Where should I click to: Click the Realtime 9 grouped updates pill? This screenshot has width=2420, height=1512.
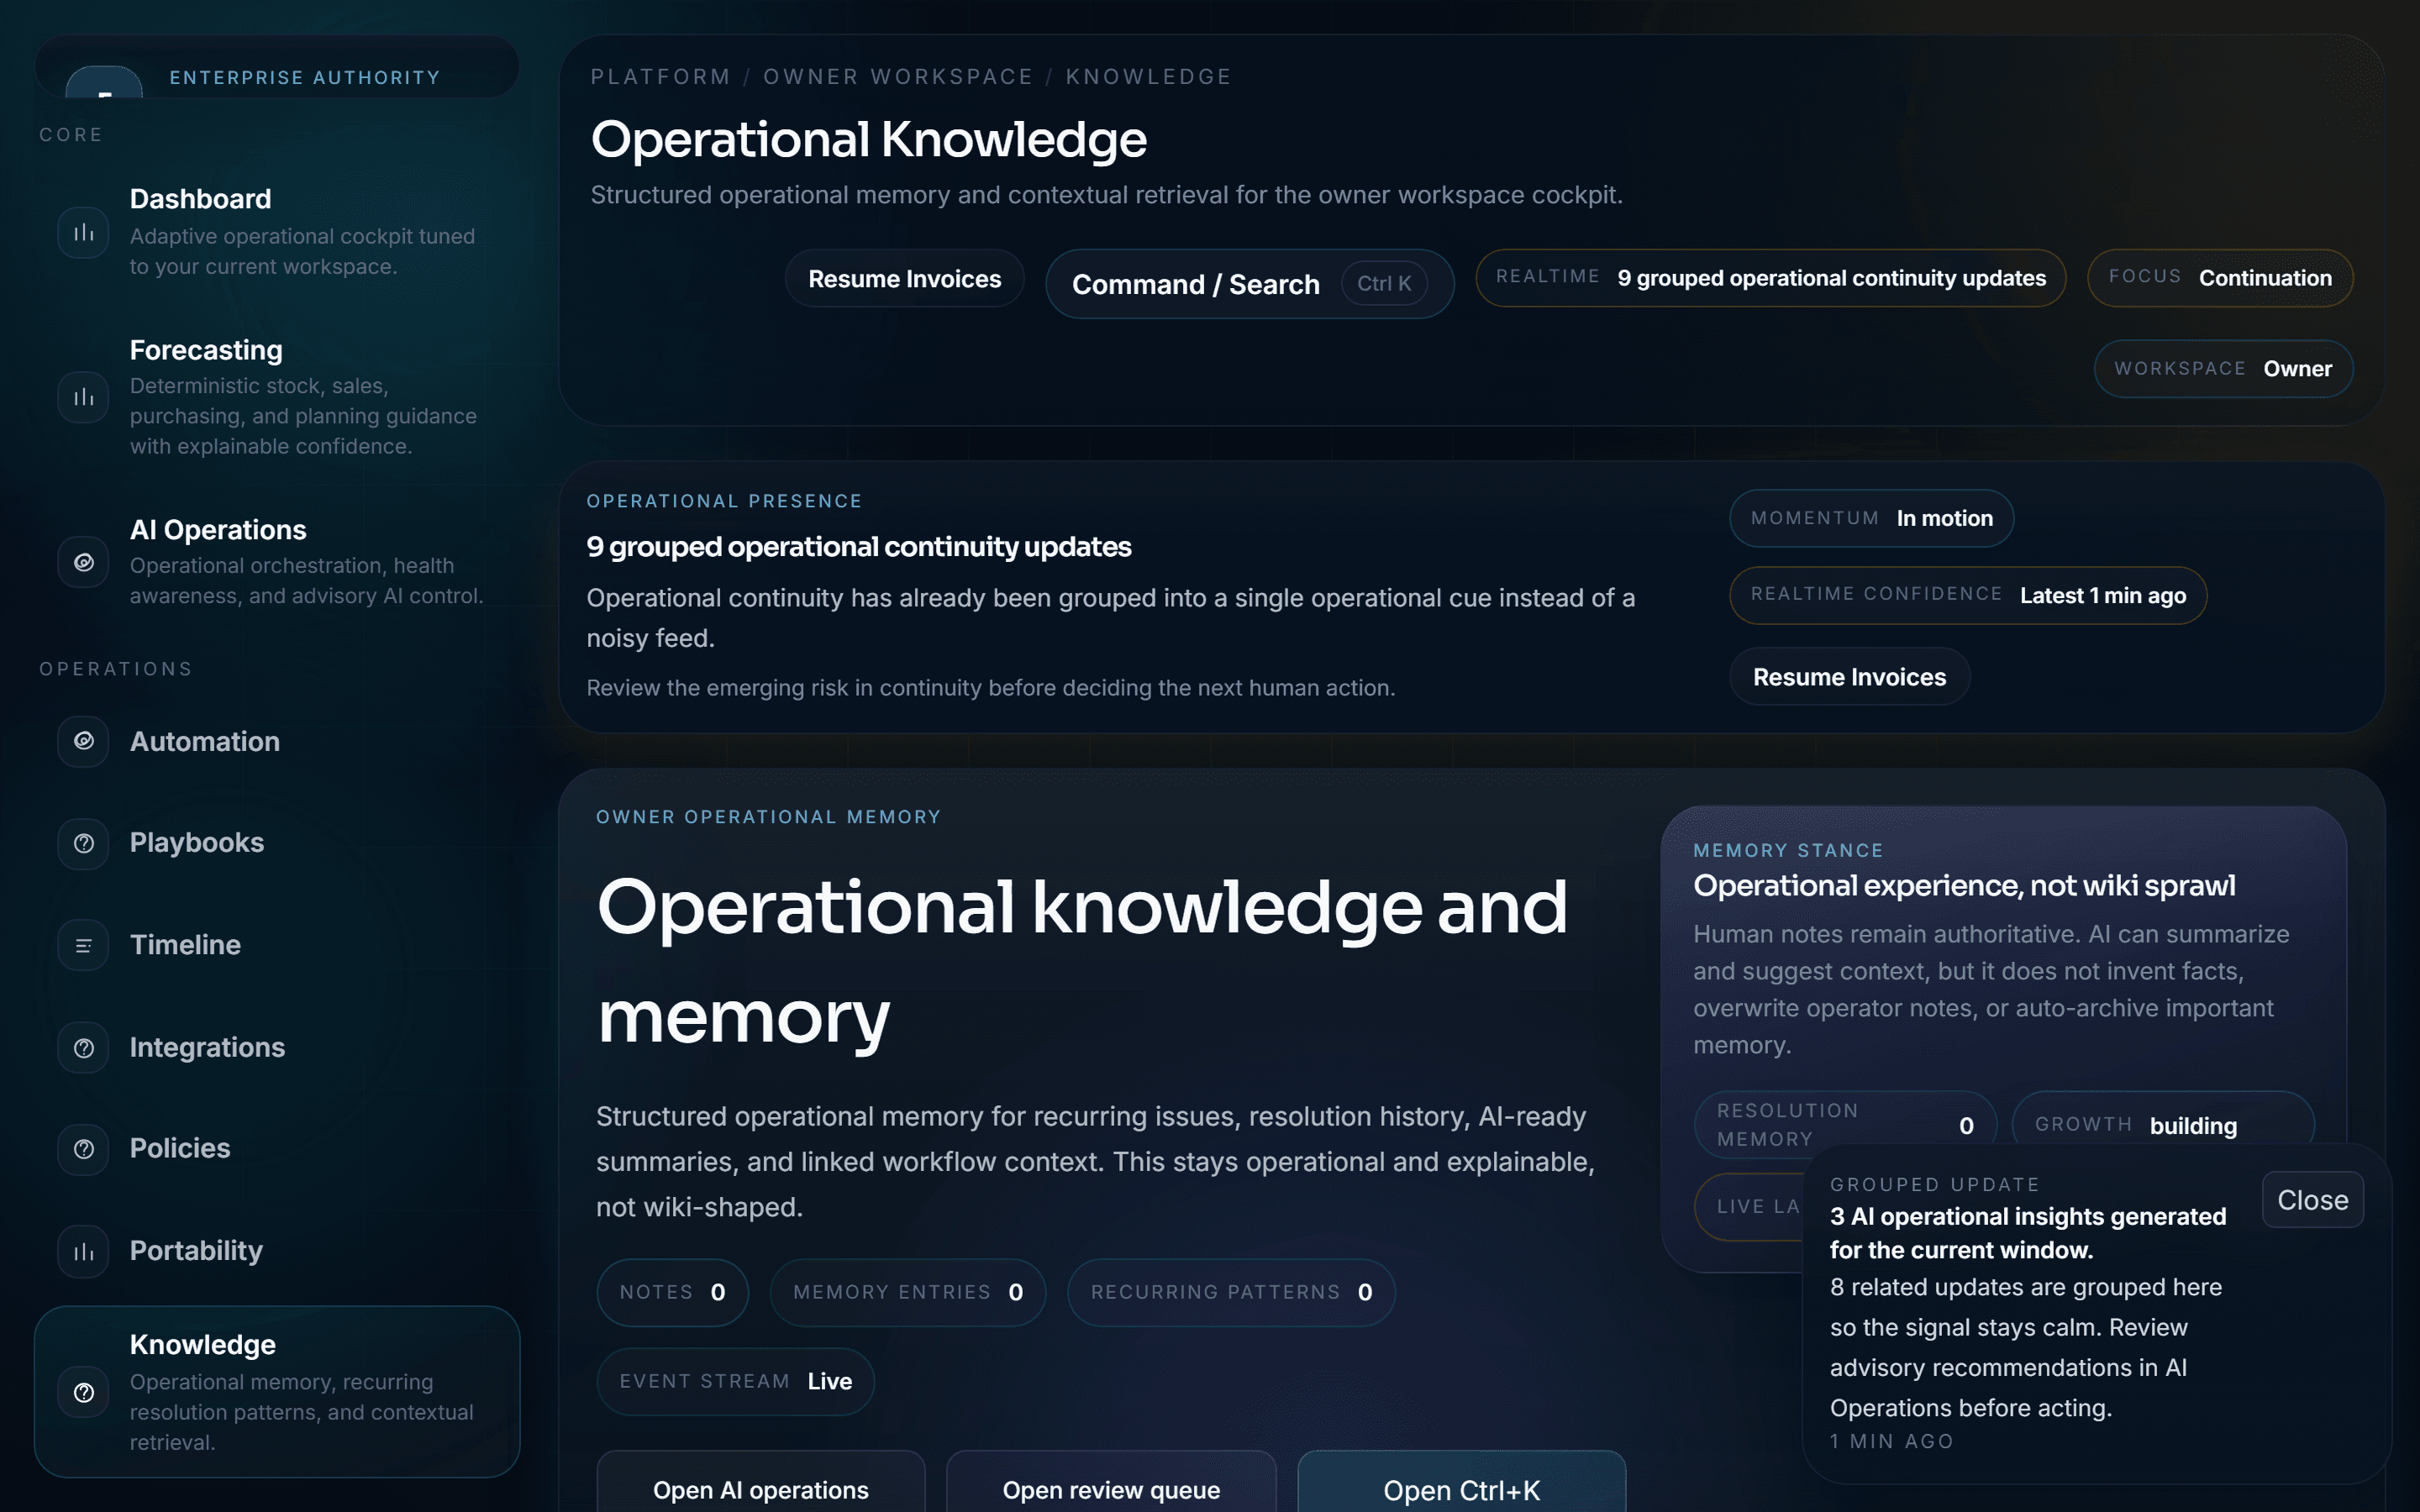pyautogui.click(x=1770, y=278)
